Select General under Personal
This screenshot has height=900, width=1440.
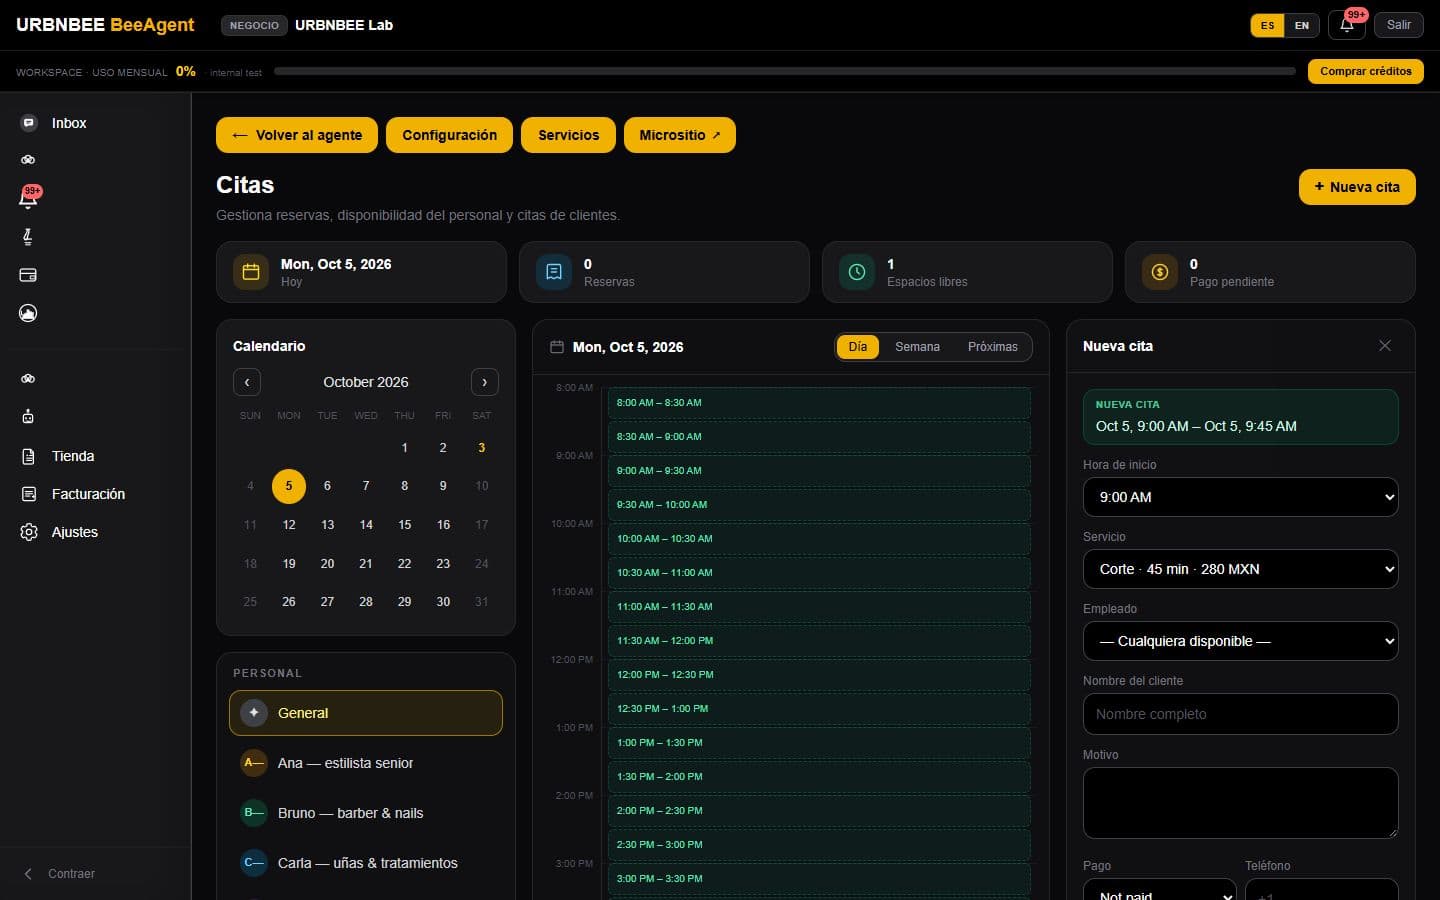coord(366,713)
